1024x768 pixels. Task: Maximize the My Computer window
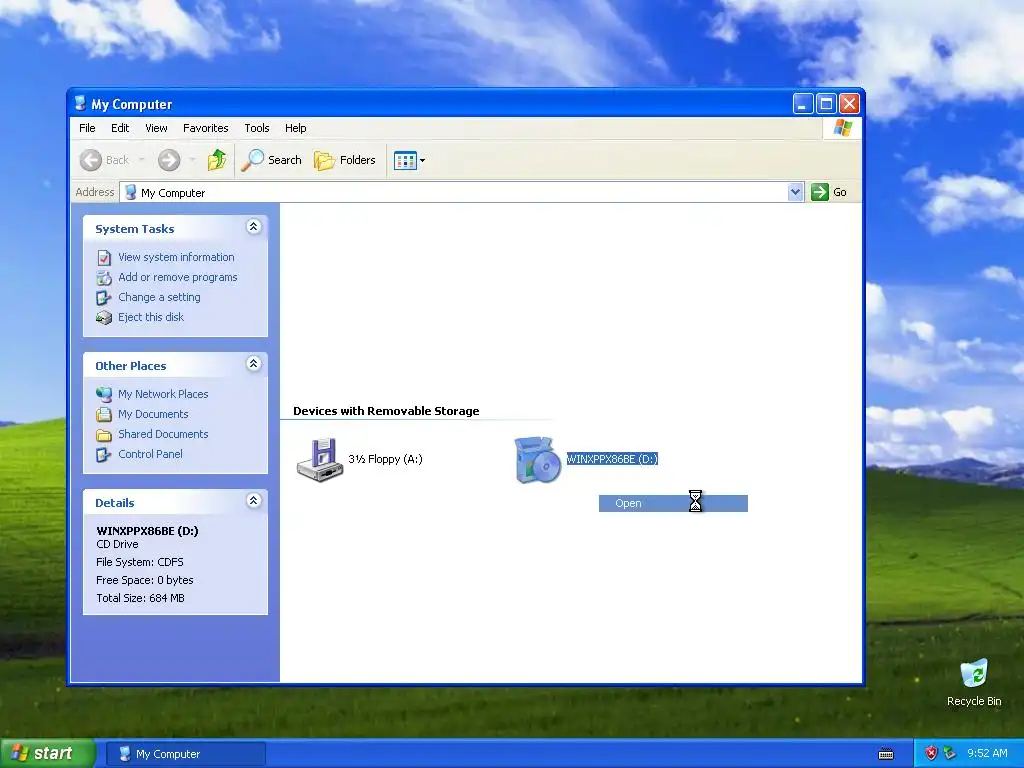coord(826,103)
